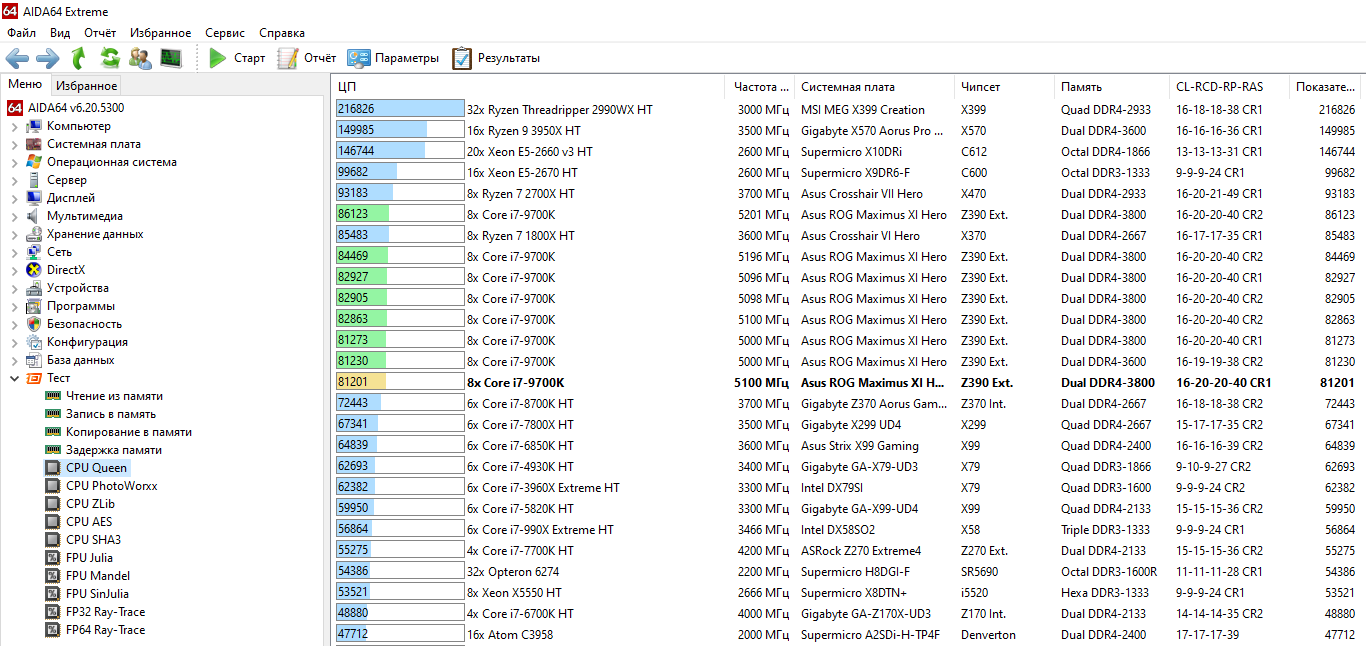Image resolution: width=1366 pixels, height=646 pixels.
Task: Open the system monitor graph icon
Action: click(171, 58)
